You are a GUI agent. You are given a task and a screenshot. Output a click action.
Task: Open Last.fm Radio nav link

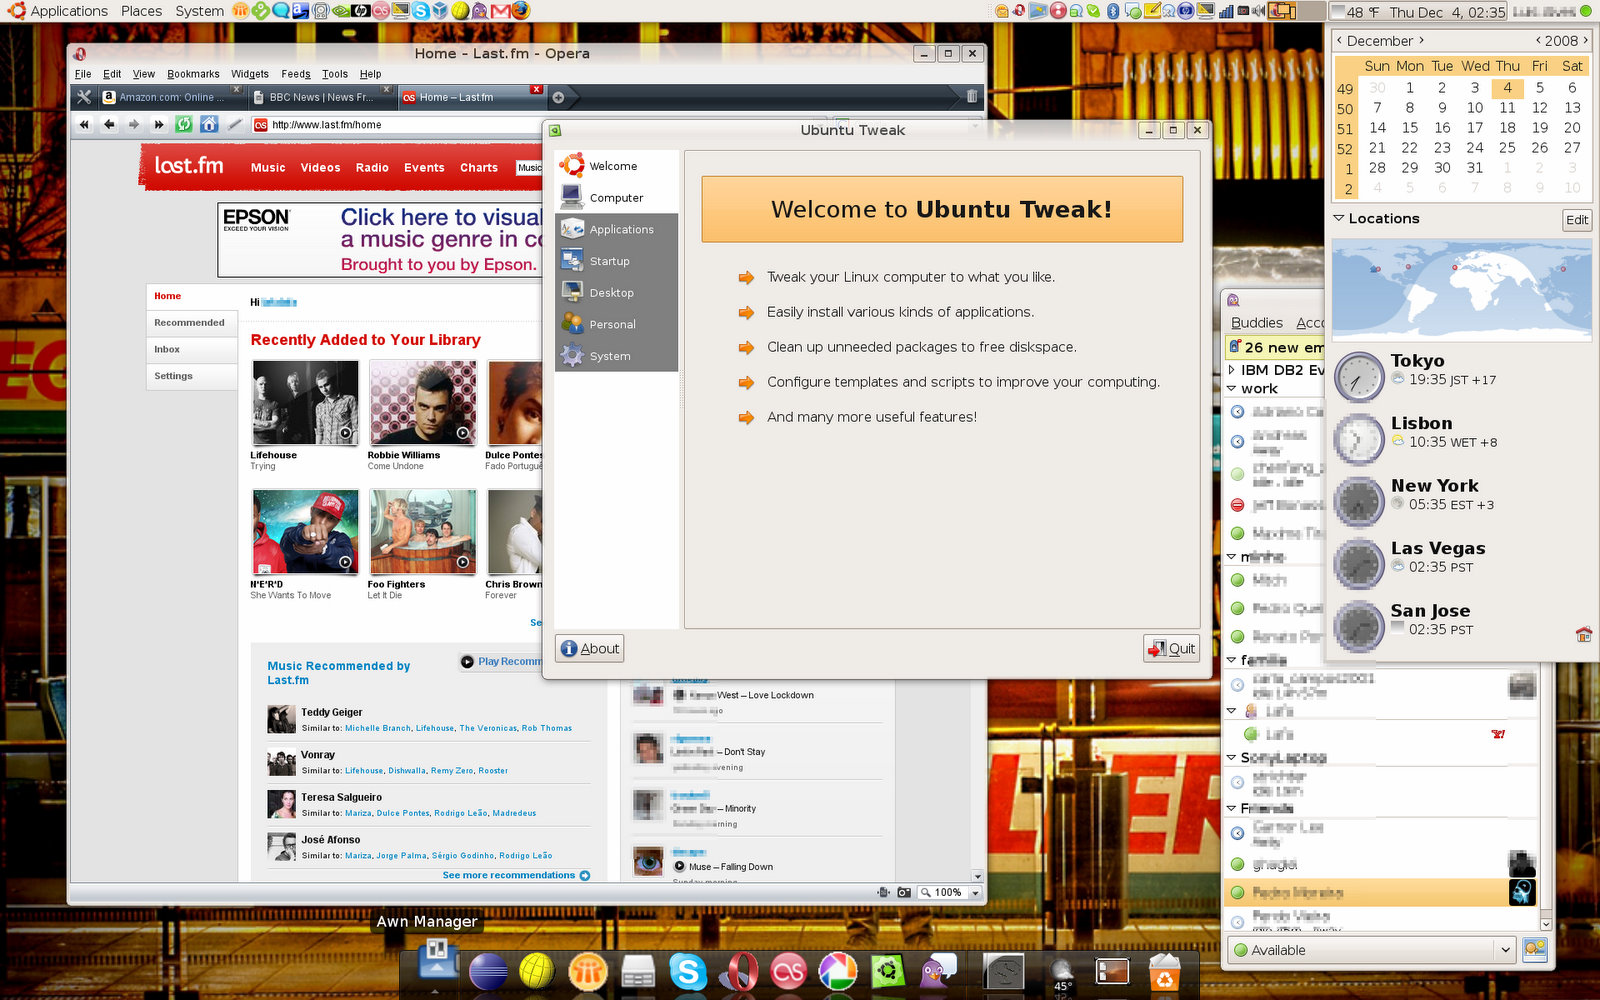click(x=372, y=168)
